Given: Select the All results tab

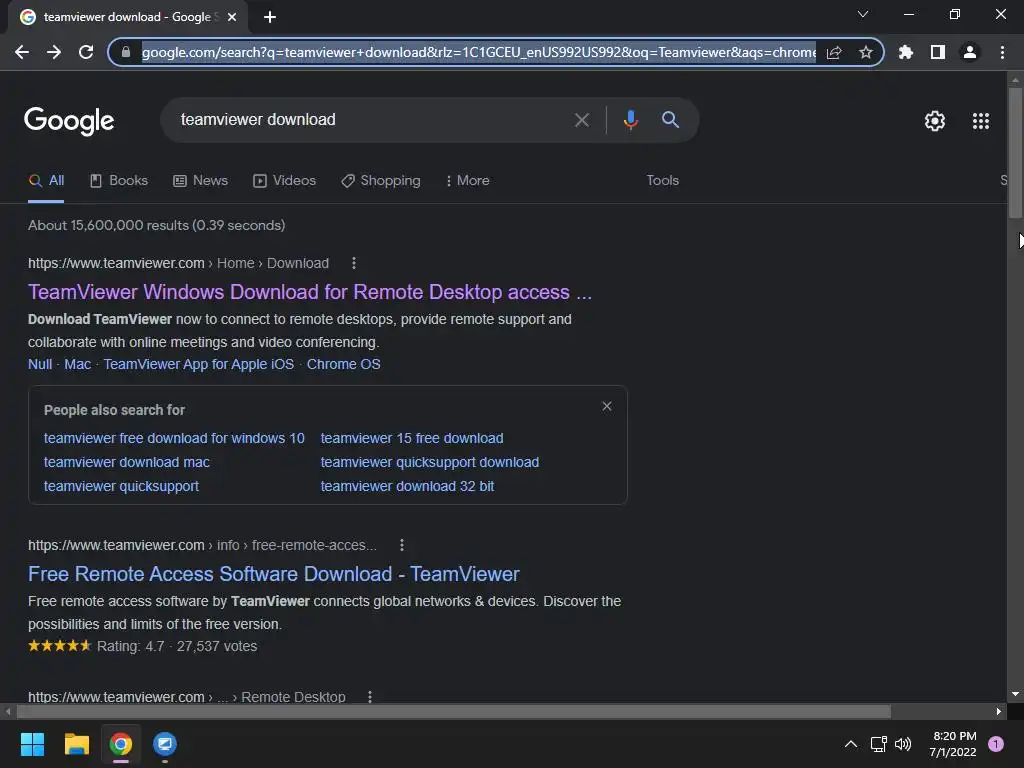Looking at the screenshot, I should tap(46, 181).
